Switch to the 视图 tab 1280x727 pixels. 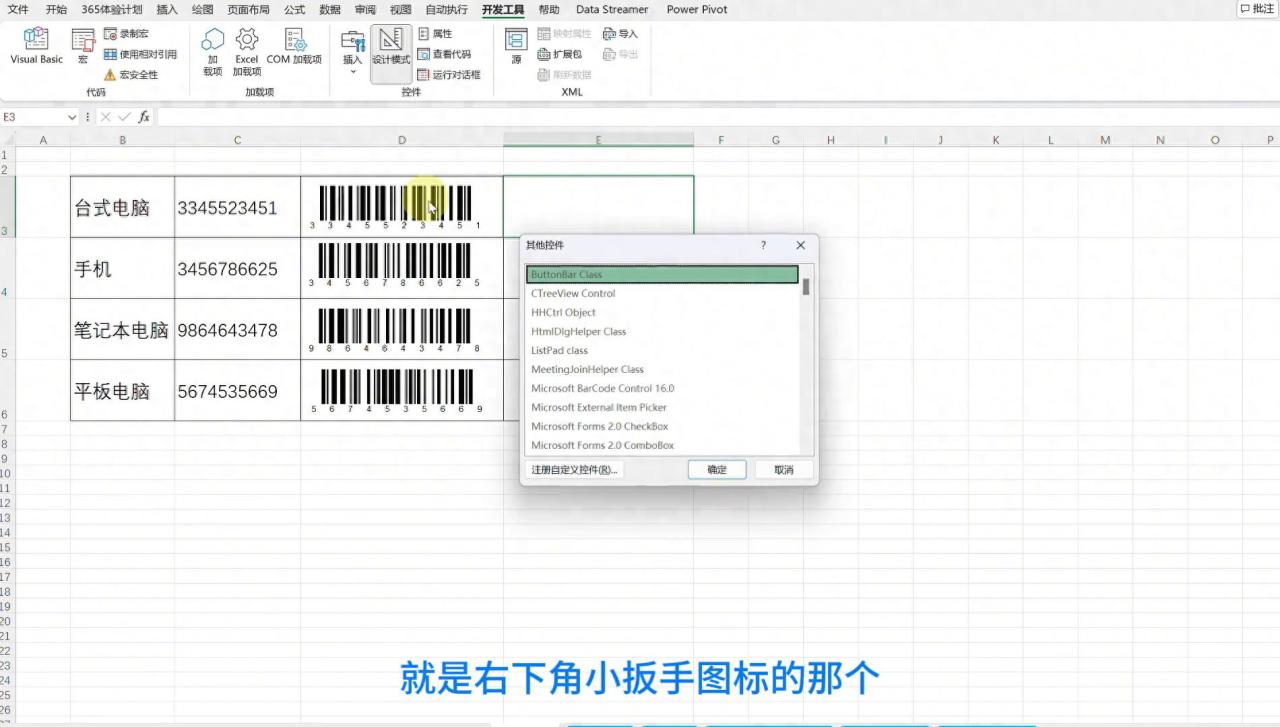coord(400,9)
